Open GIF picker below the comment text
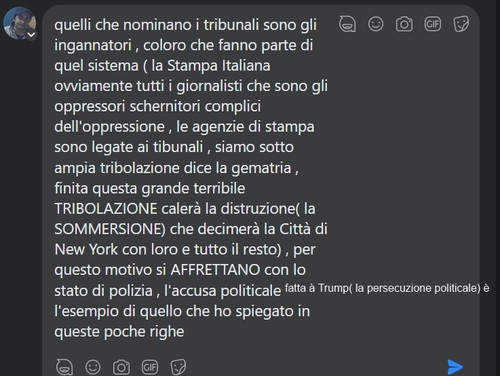500x376 pixels. tap(150, 367)
